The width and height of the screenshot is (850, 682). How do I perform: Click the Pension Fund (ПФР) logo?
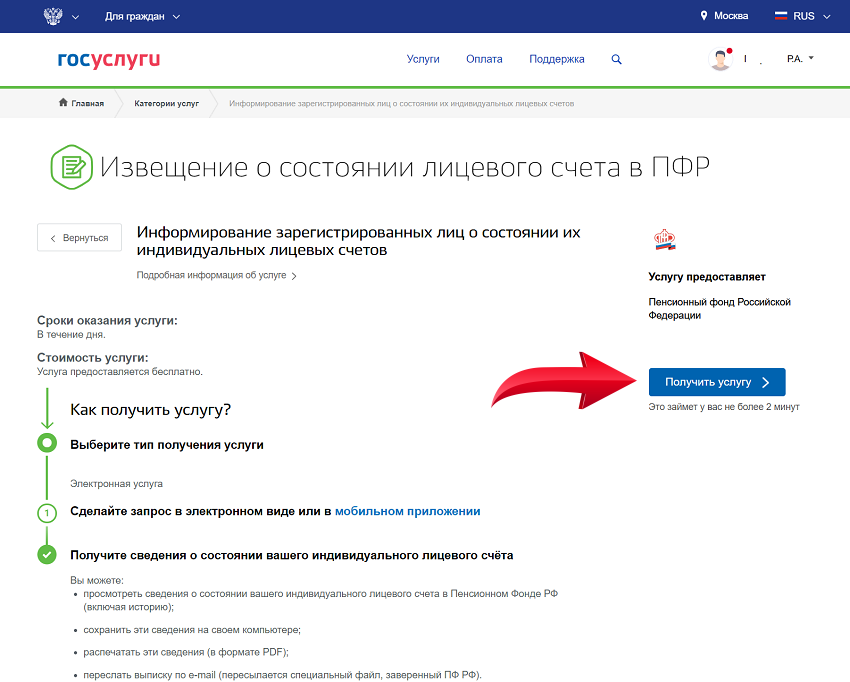click(665, 237)
